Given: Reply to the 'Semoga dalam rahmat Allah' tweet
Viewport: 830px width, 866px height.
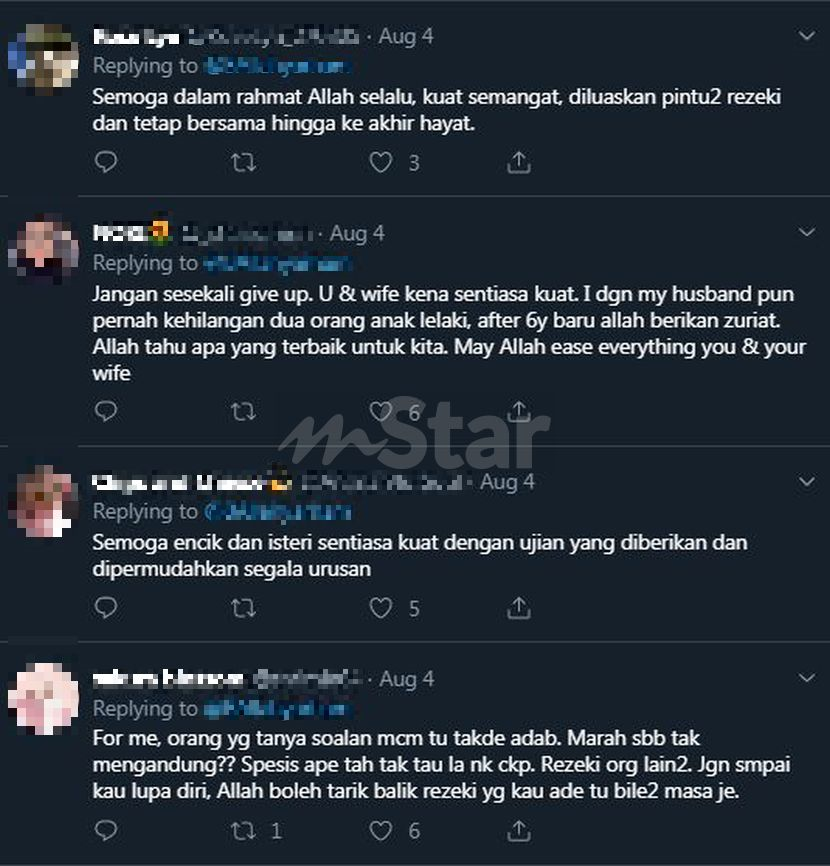Looking at the screenshot, I should coord(105,162).
